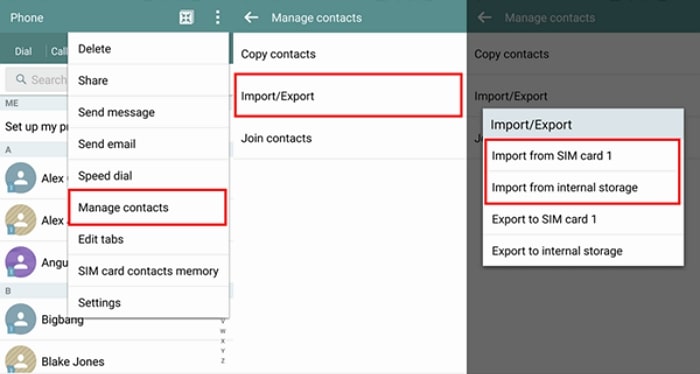
Task: Tap Import/Export in middle screen
Action: click(349, 96)
